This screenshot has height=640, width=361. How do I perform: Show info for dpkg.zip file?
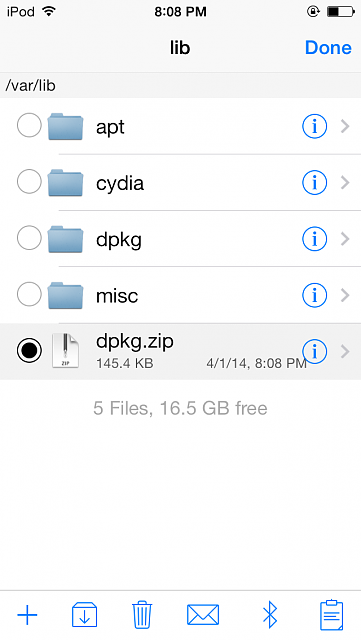click(x=314, y=351)
